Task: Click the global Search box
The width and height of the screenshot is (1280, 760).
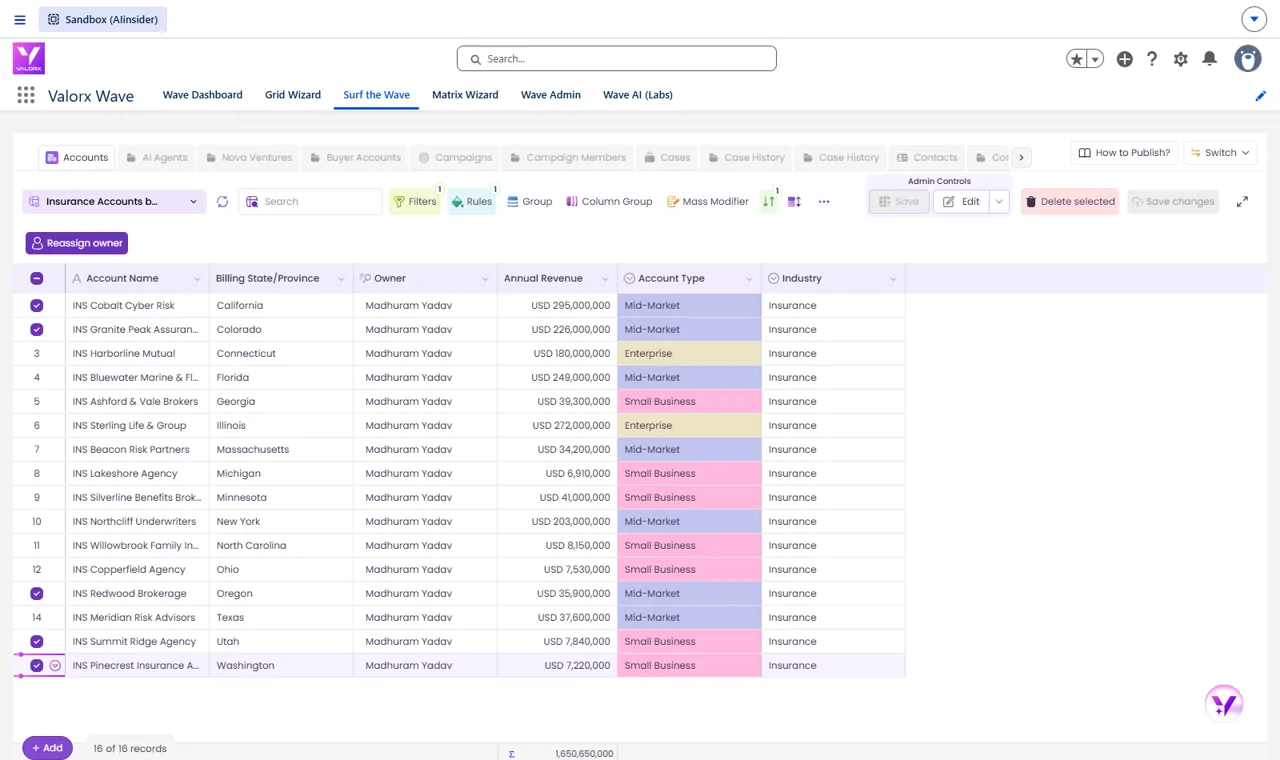Action: [x=617, y=59]
